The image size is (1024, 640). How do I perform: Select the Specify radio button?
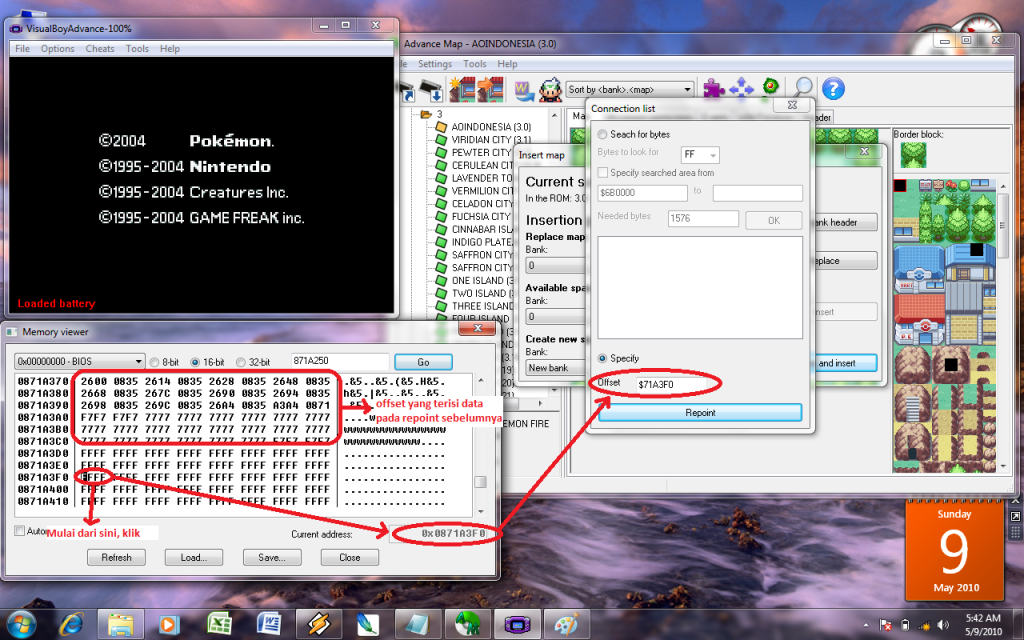pyautogui.click(x=602, y=358)
